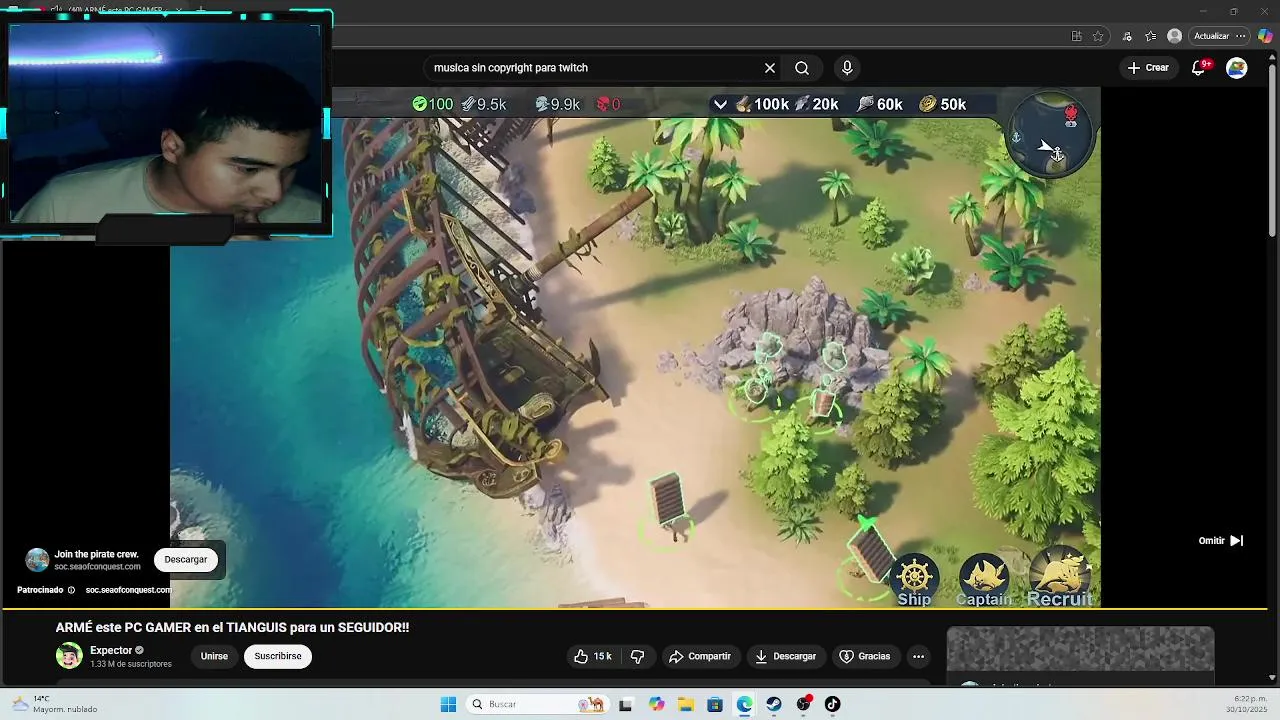Open the Windows Start menu

pyautogui.click(x=448, y=704)
